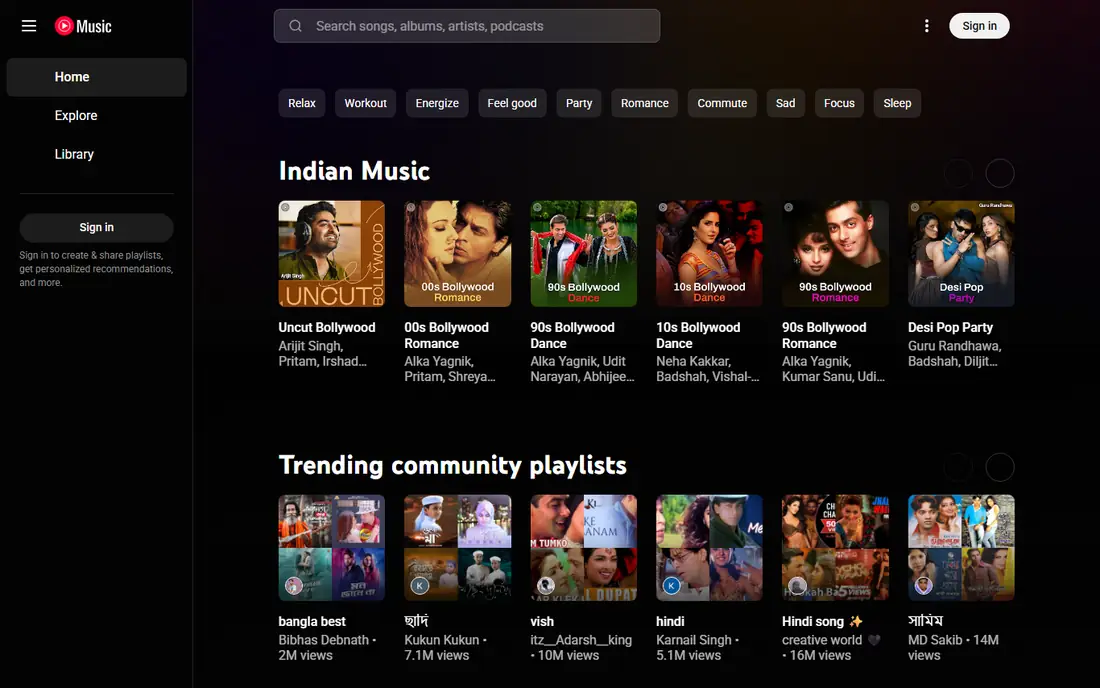Click previous arrow in Indian Music section
1100x688 pixels.
pyautogui.click(x=958, y=173)
